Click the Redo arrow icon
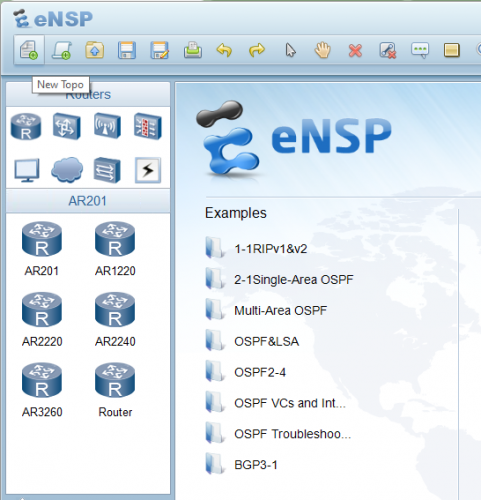The height and width of the screenshot is (500, 481). coord(257,50)
